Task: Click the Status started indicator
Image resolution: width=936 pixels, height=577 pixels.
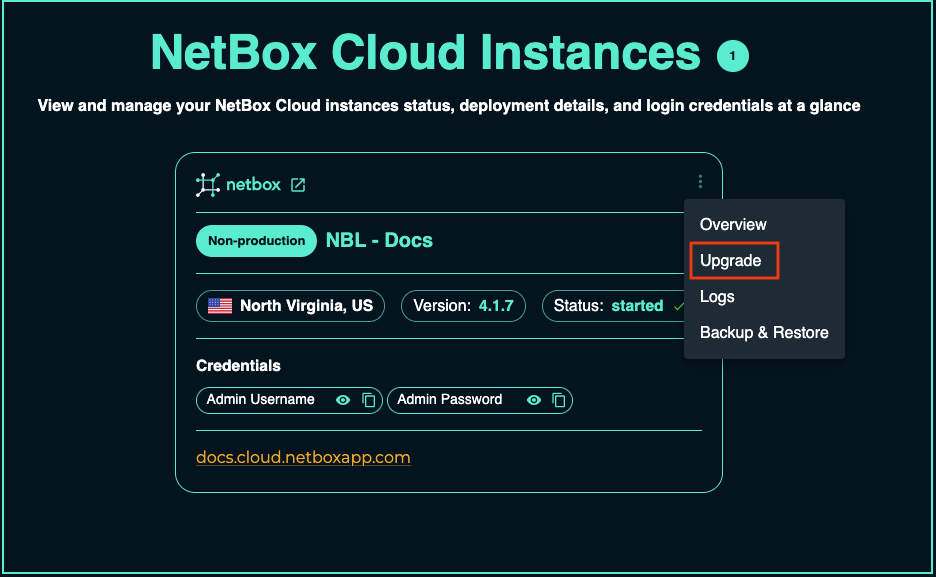Action: pos(610,306)
